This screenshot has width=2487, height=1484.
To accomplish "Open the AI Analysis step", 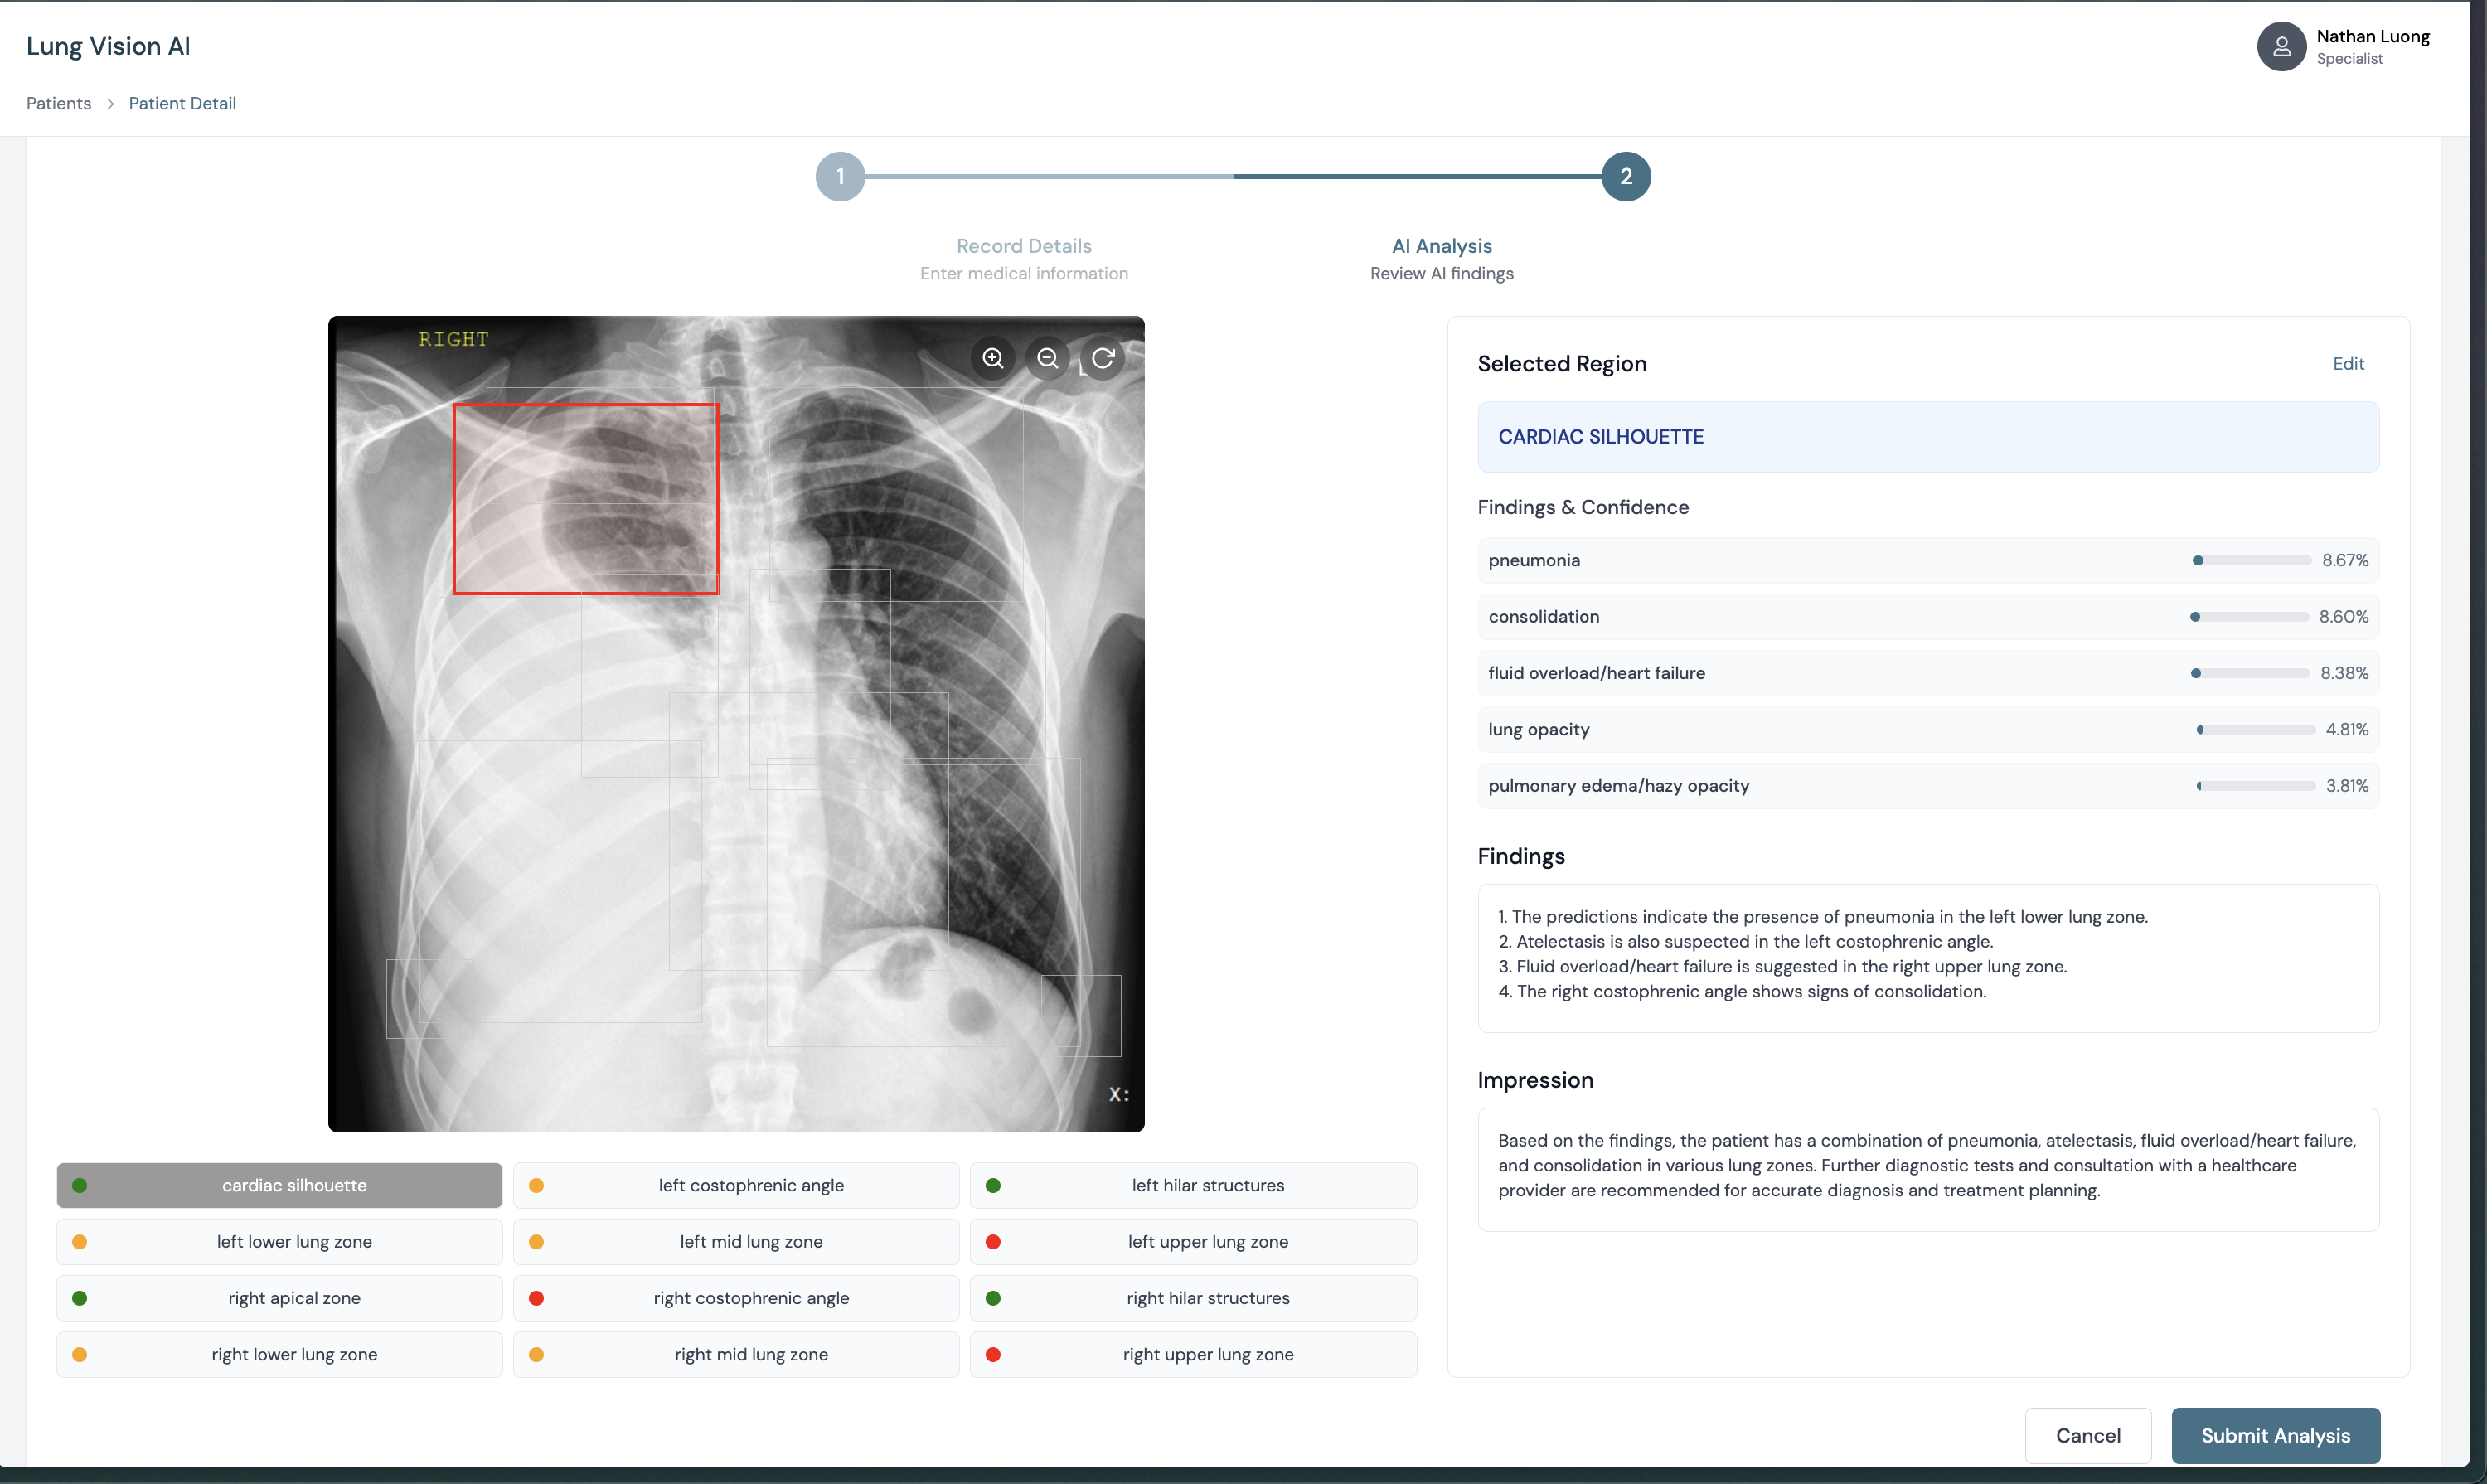I will coord(1441,246).
